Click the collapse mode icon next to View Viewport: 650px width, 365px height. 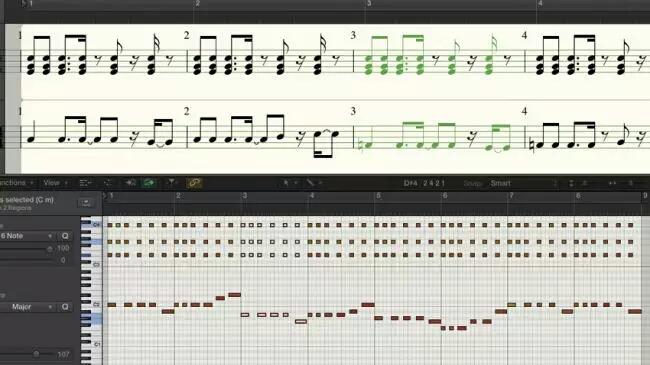[x=85, y=183]
